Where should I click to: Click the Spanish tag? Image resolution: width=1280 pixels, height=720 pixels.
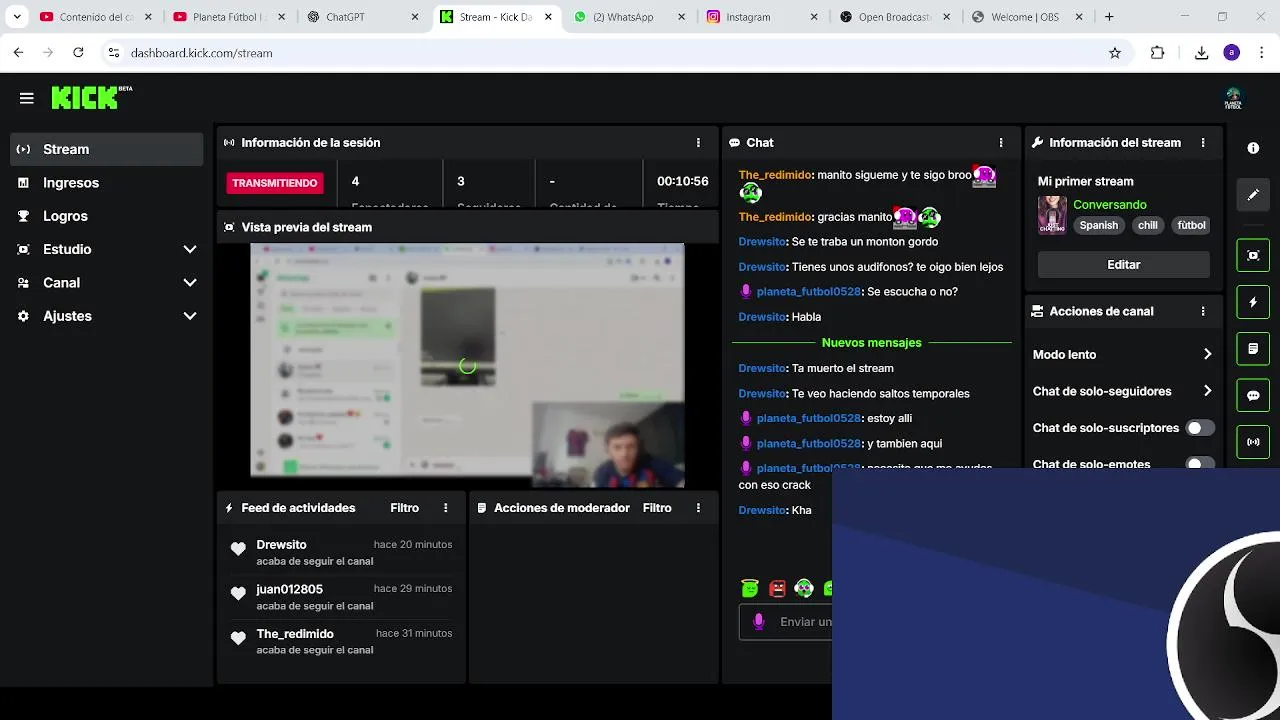click(1098, 226)
